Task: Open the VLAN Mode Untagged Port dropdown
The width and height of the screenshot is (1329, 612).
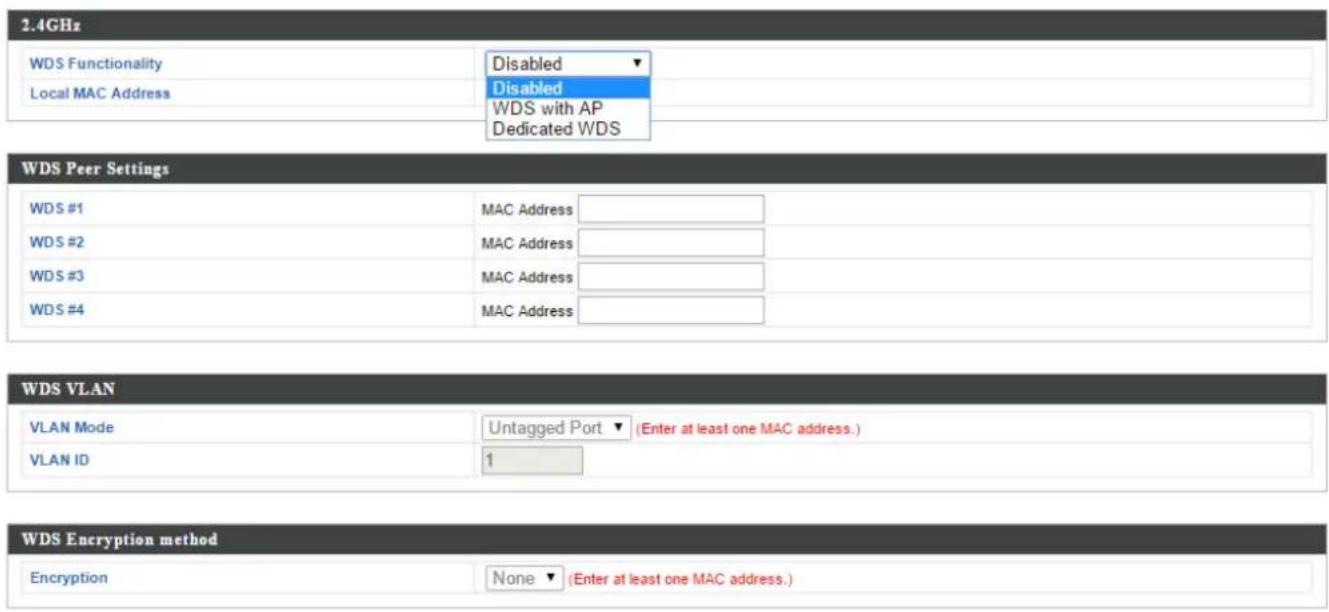Action: pos(557,429)
